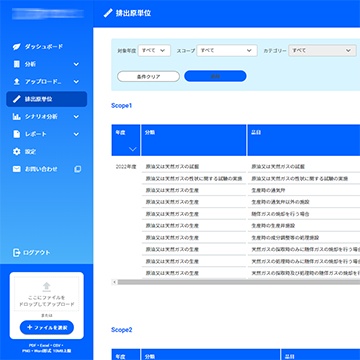Viewport: 360px width, 360px height.
Task: Click the お問い合わせ envelope icon
Action: point(16,169)
